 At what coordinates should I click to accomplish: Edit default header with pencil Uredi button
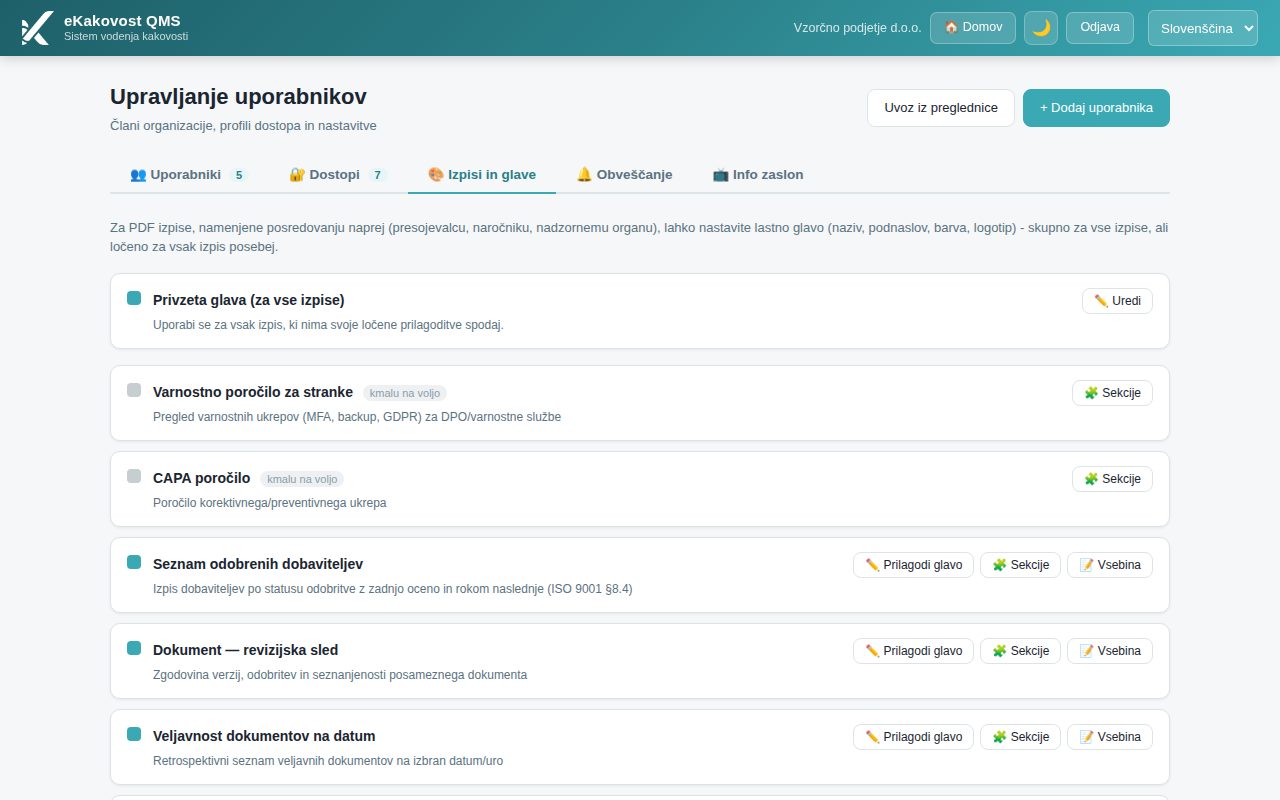[x=1117, y=301]
